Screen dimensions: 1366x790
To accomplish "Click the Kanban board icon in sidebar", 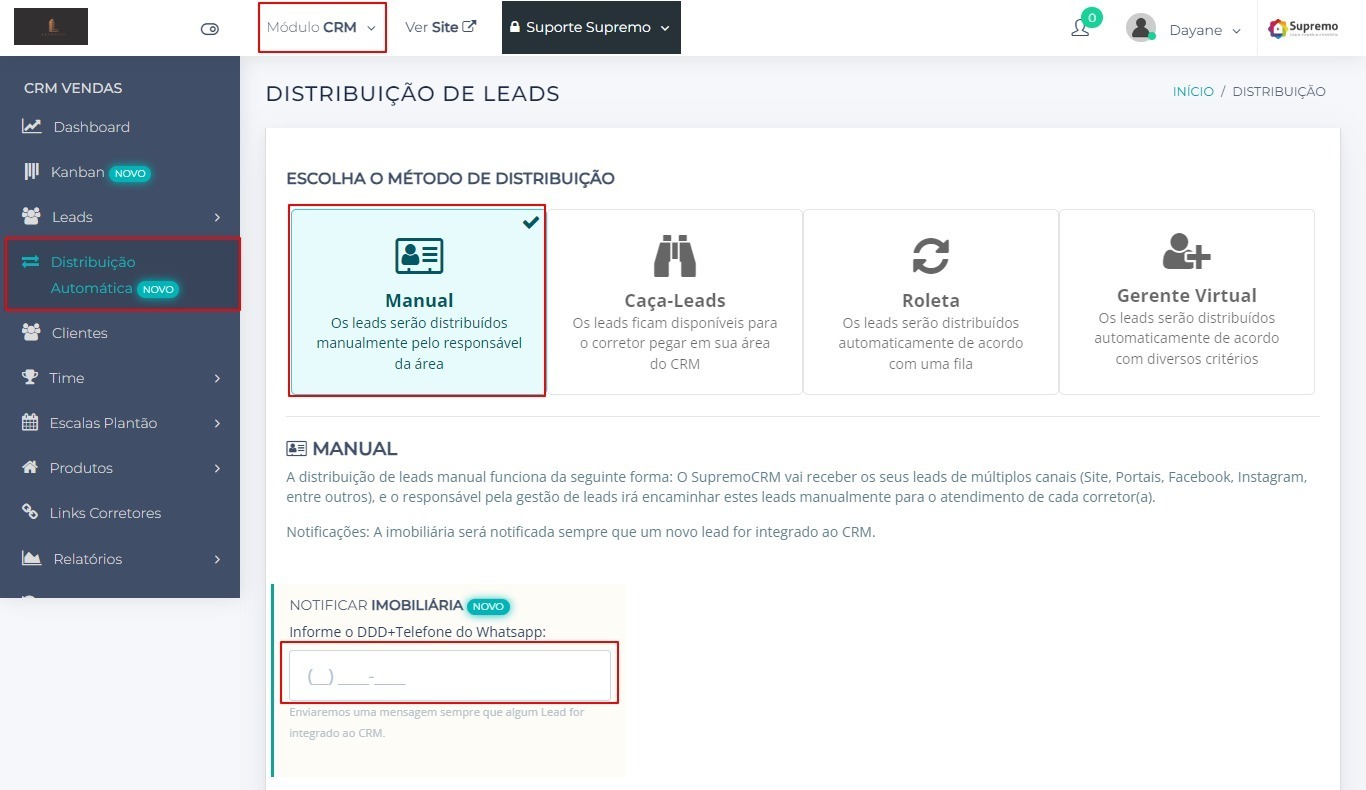I will click(31, 172).
